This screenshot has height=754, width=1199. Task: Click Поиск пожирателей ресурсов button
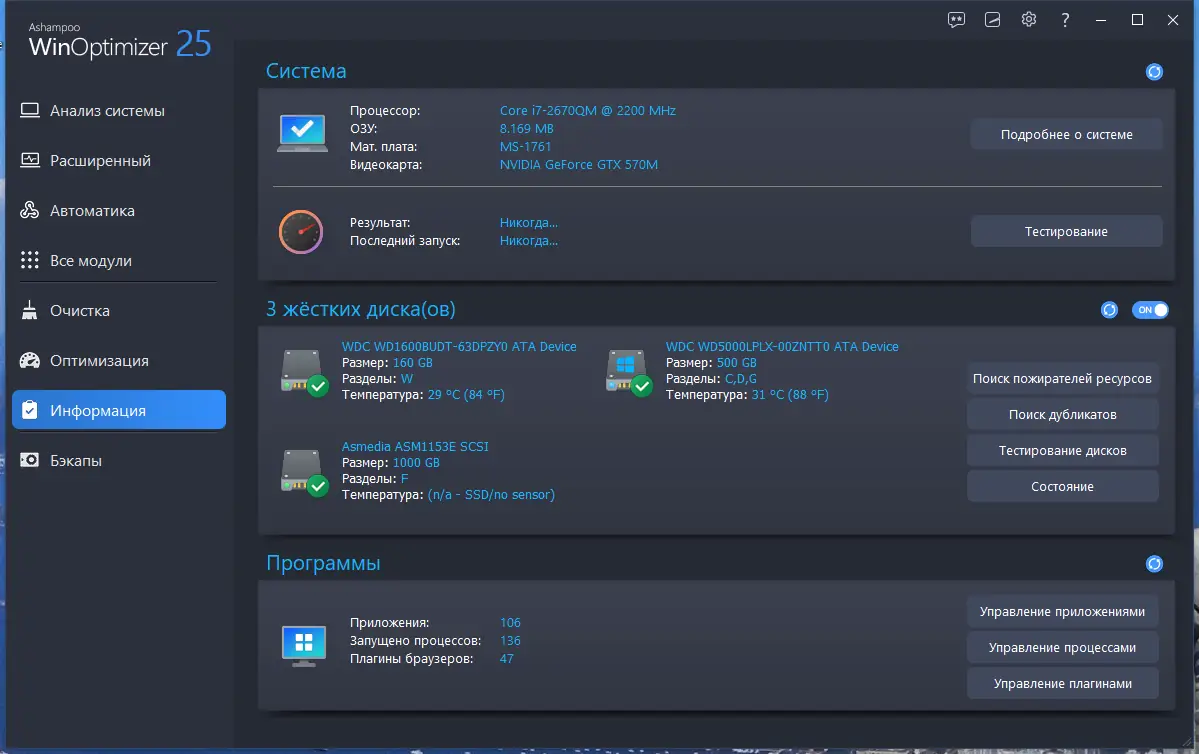[x=1062, y=379]
